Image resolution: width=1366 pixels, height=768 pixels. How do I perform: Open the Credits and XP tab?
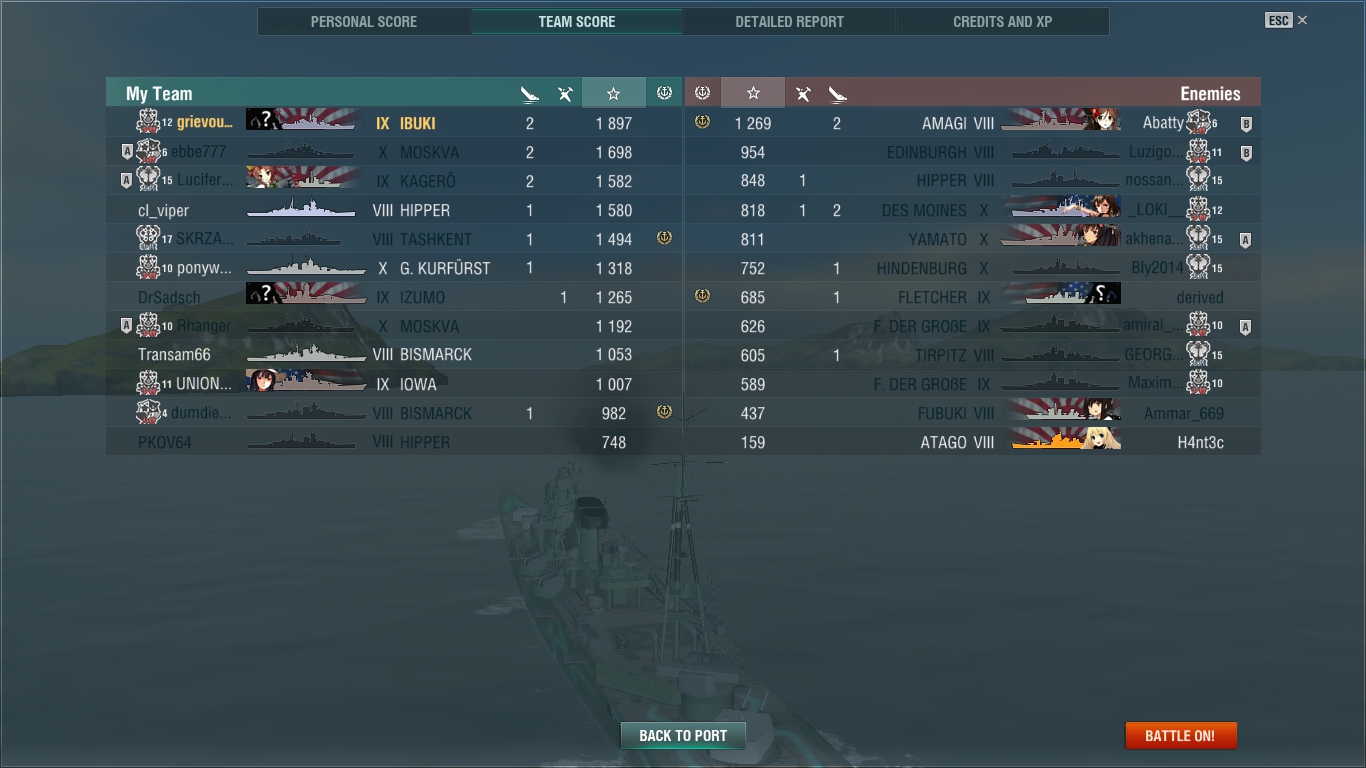[x=1002, y=21]
